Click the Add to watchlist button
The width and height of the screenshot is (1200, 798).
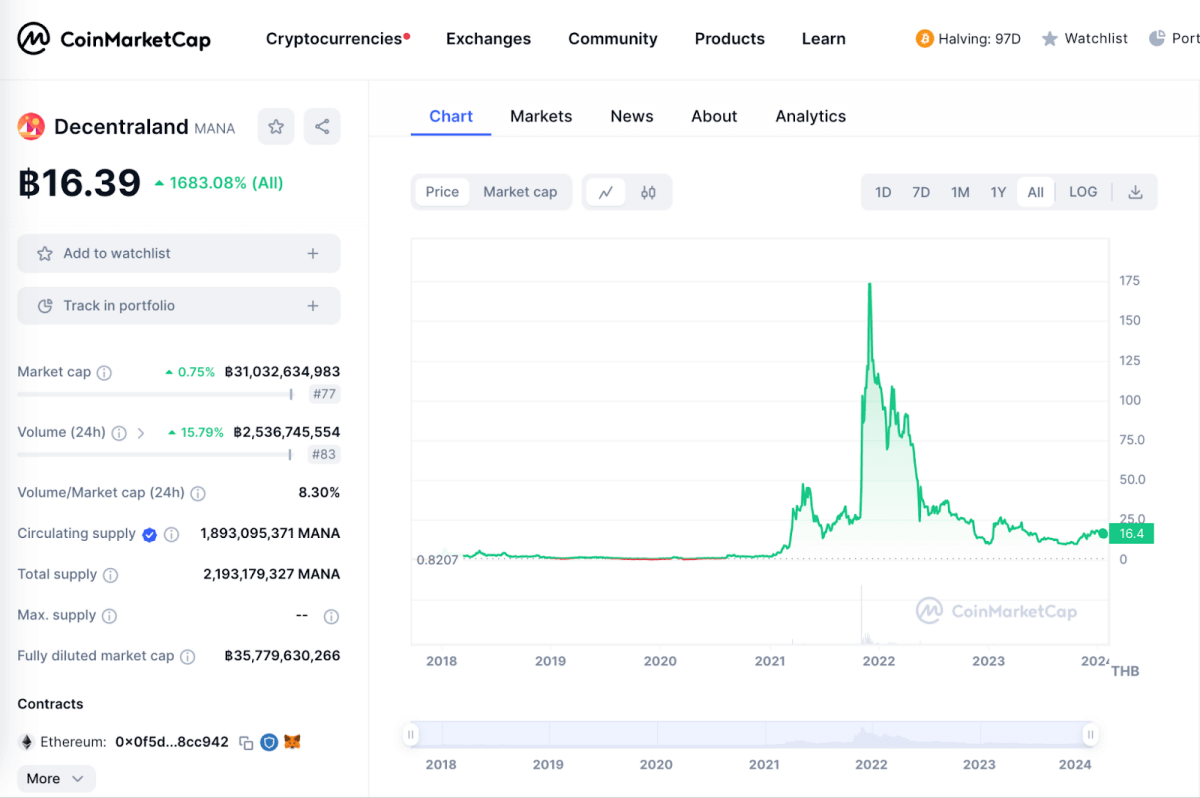coord(179,254)
